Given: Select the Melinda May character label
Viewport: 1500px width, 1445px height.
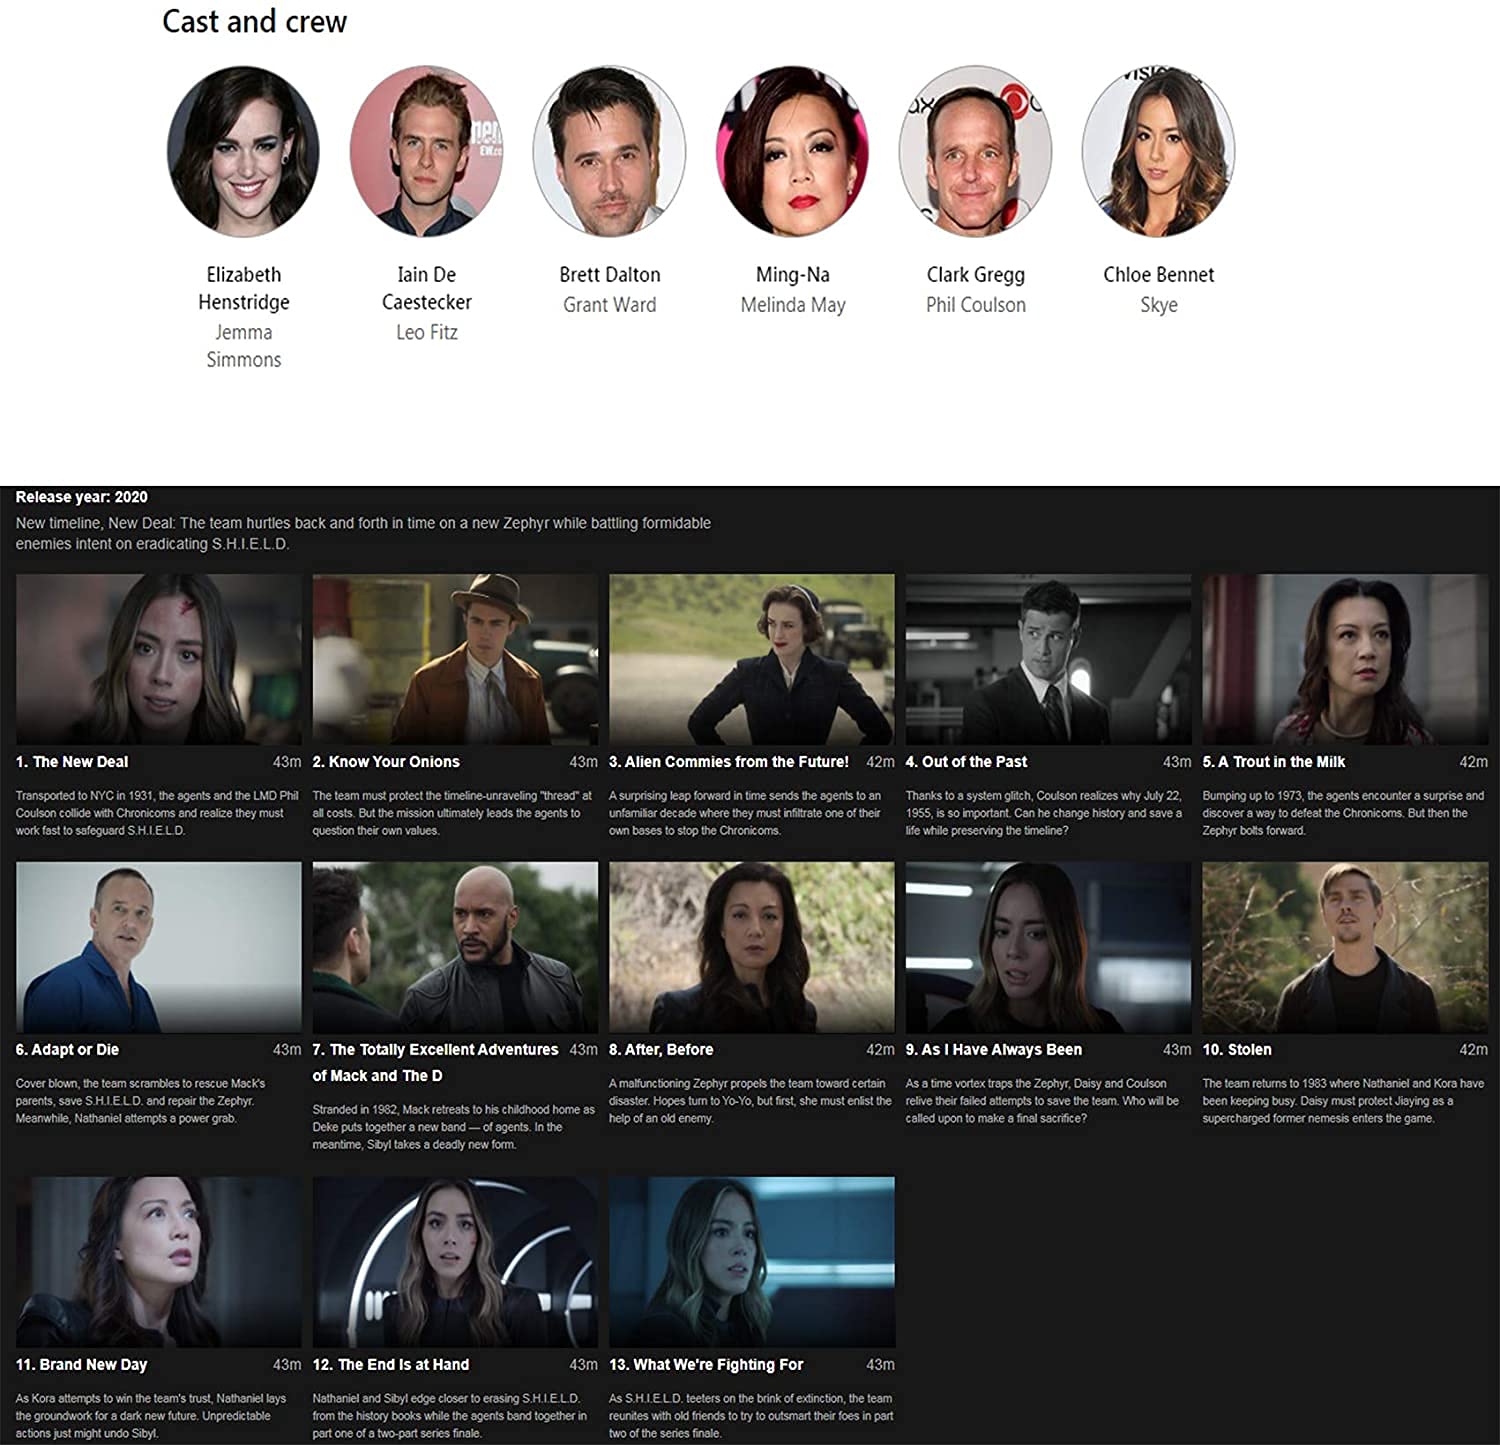Looking at the screenshot, I should pyautogui.click(x=793, y=305).
